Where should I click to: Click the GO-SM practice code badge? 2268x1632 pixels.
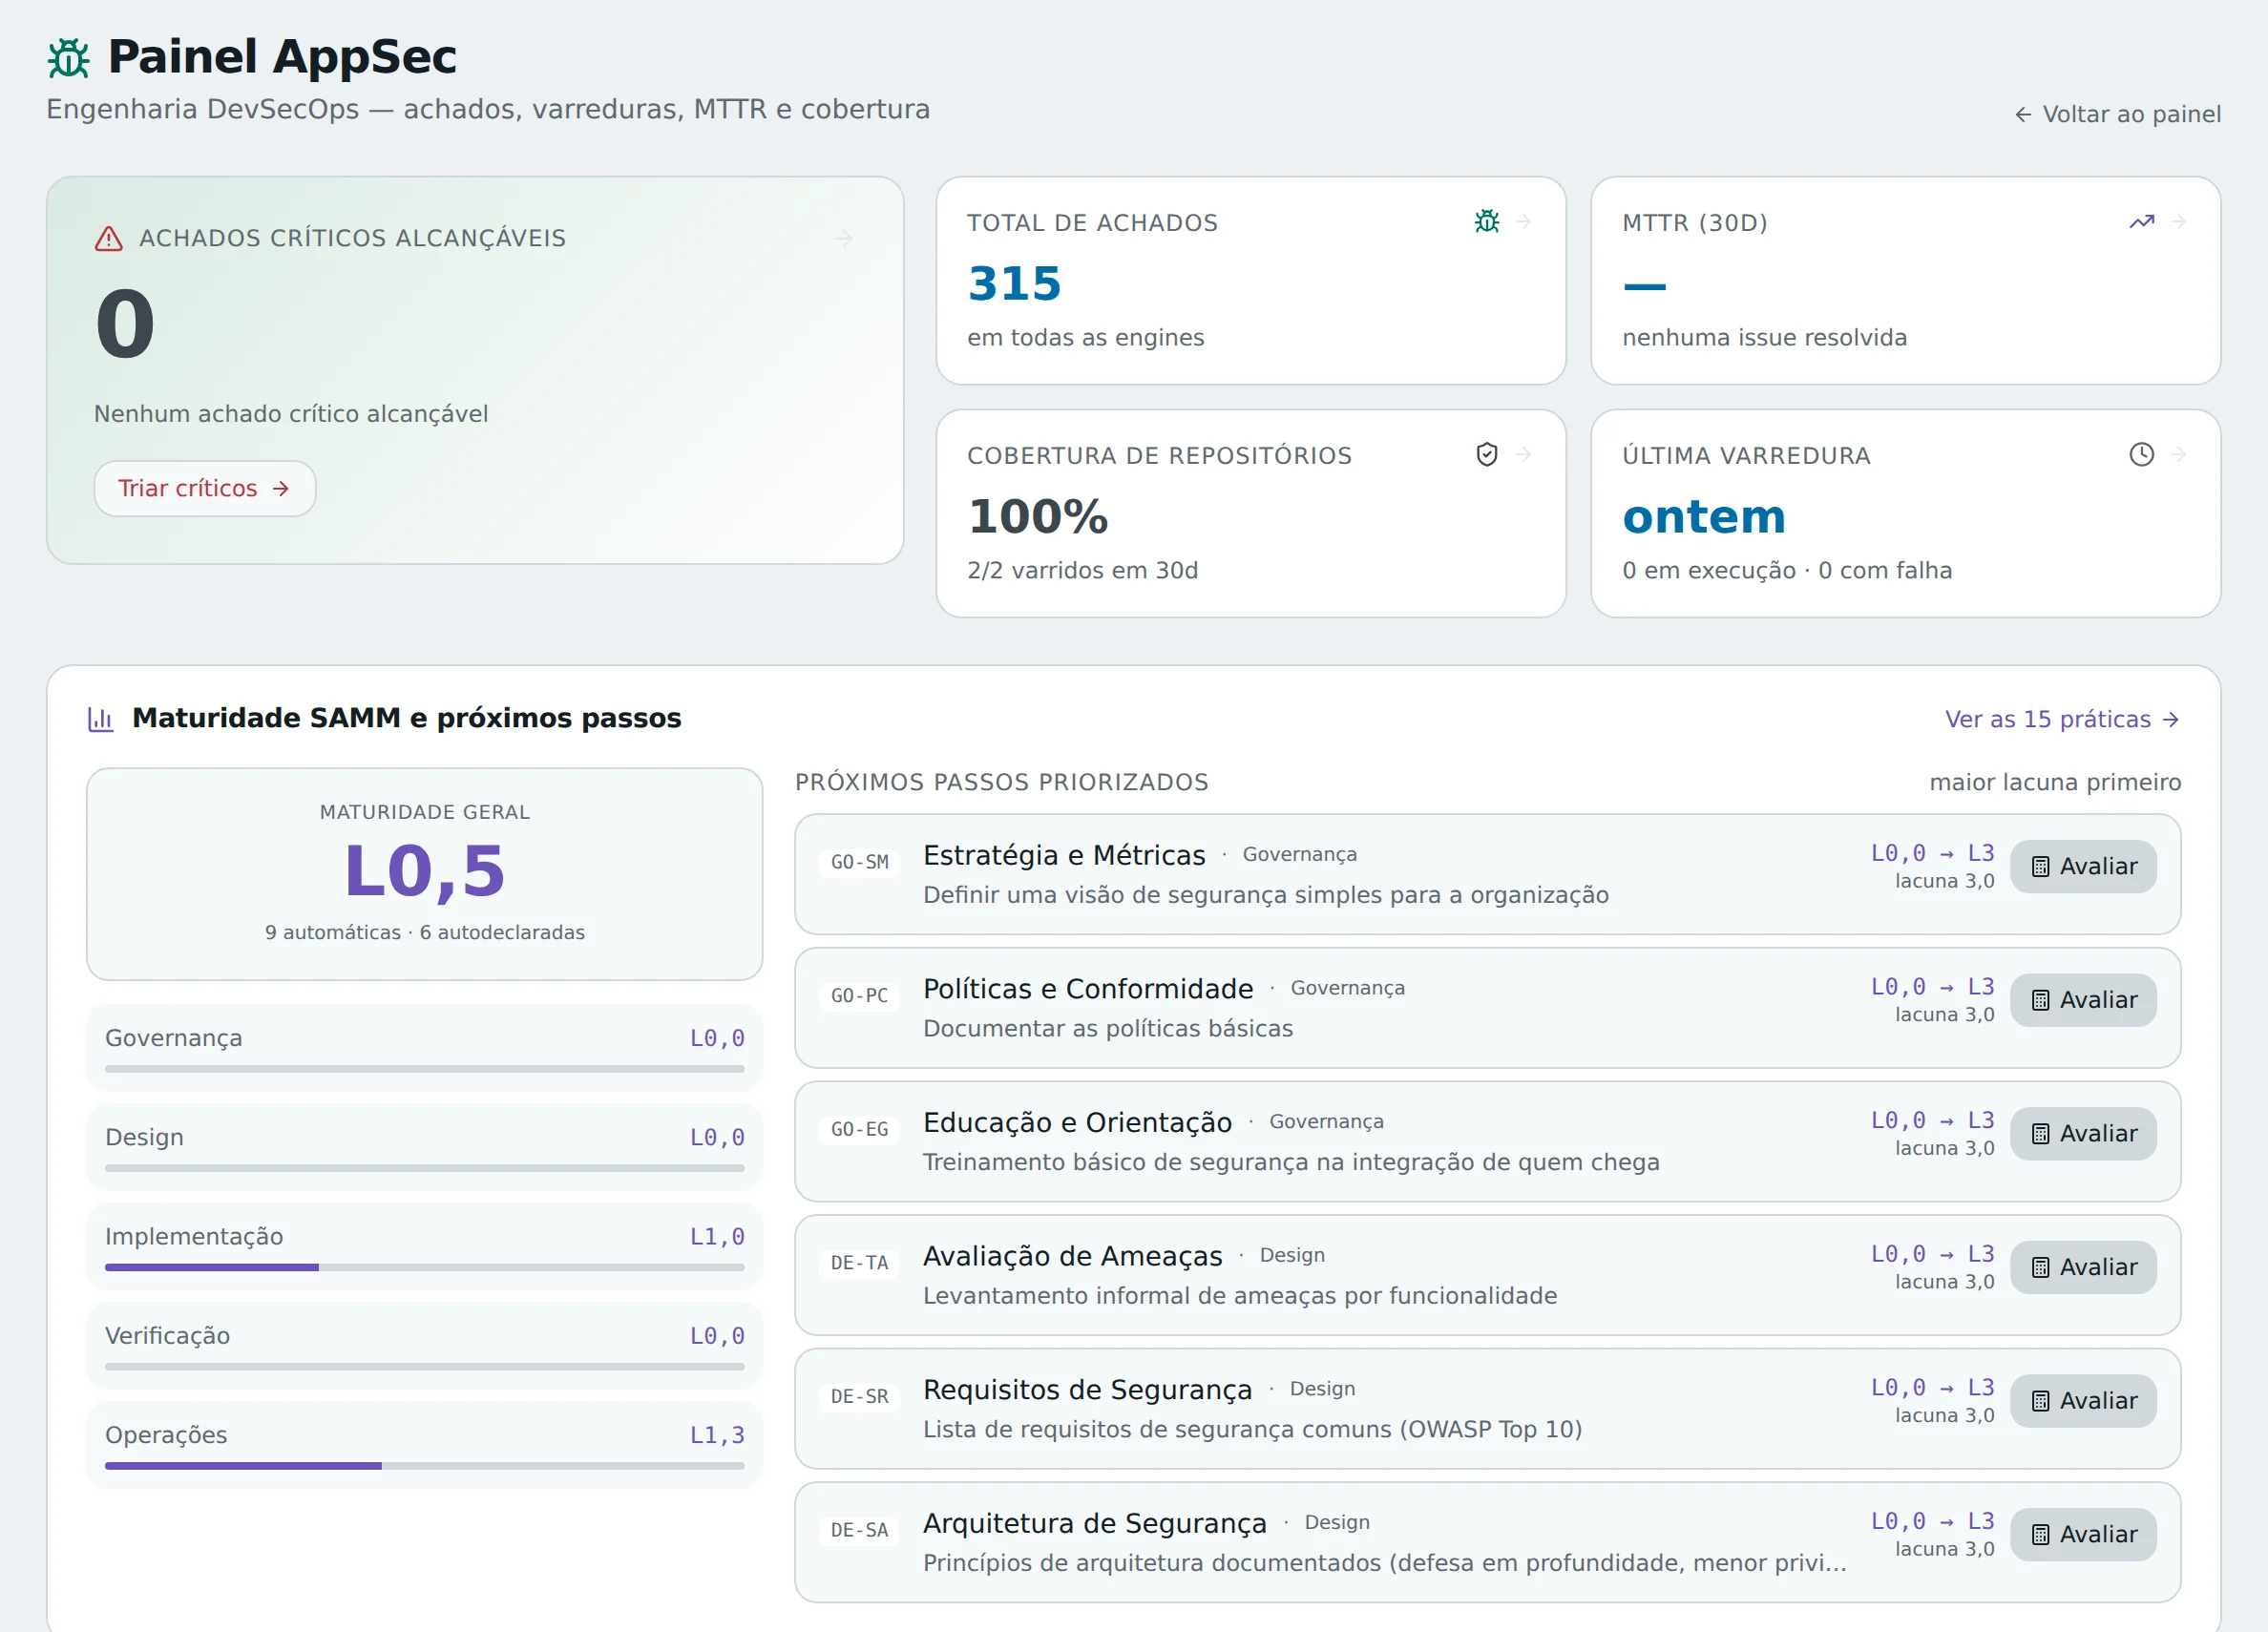[x=860, y=862]
